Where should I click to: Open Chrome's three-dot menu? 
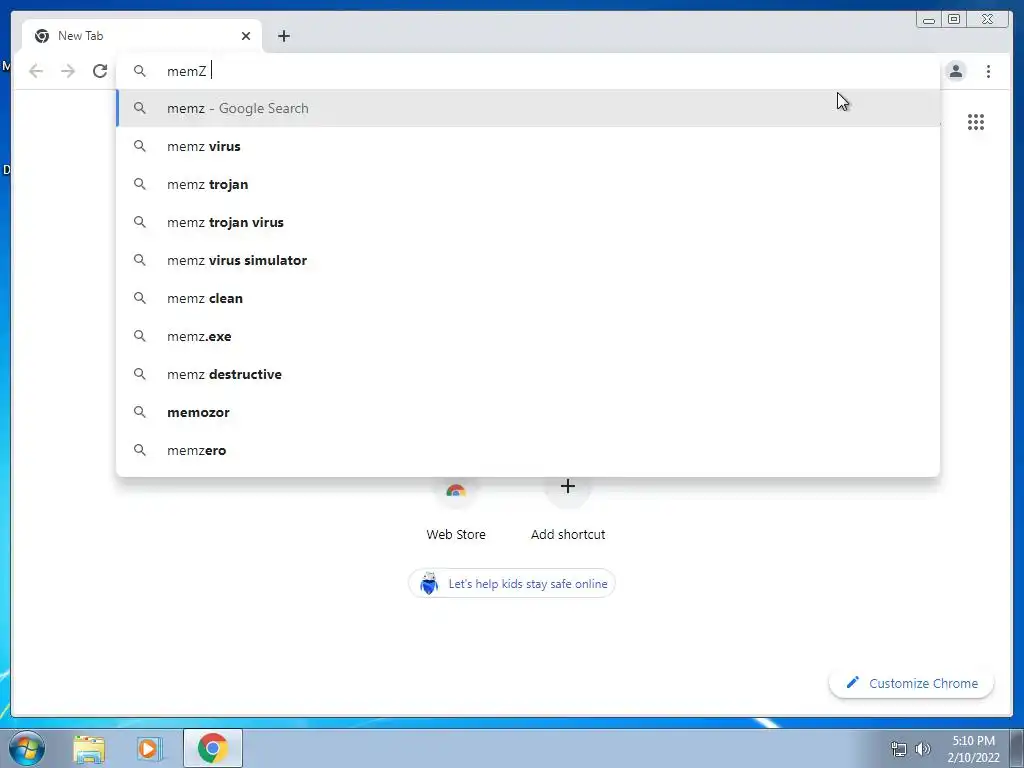pos(988,71)
